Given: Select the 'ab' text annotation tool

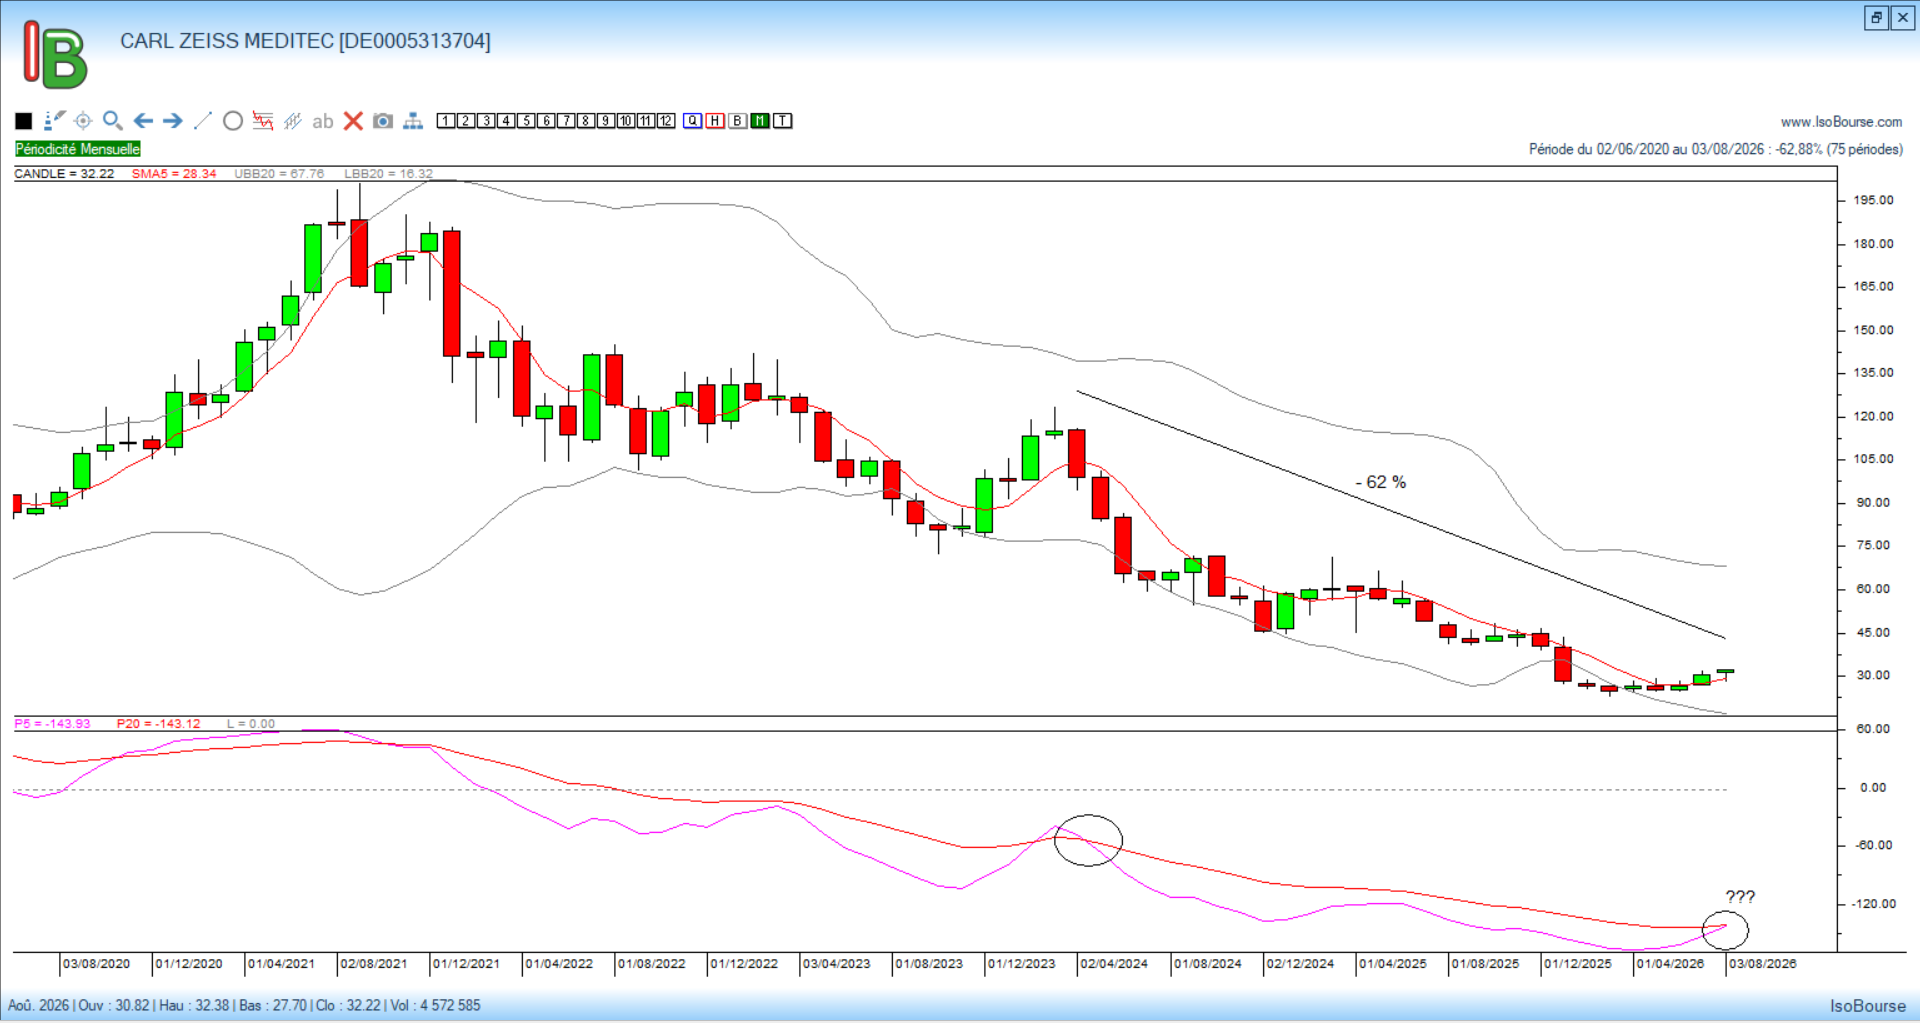Looking at the screenshot, I should pyautogui.click(x=322, y=121).
